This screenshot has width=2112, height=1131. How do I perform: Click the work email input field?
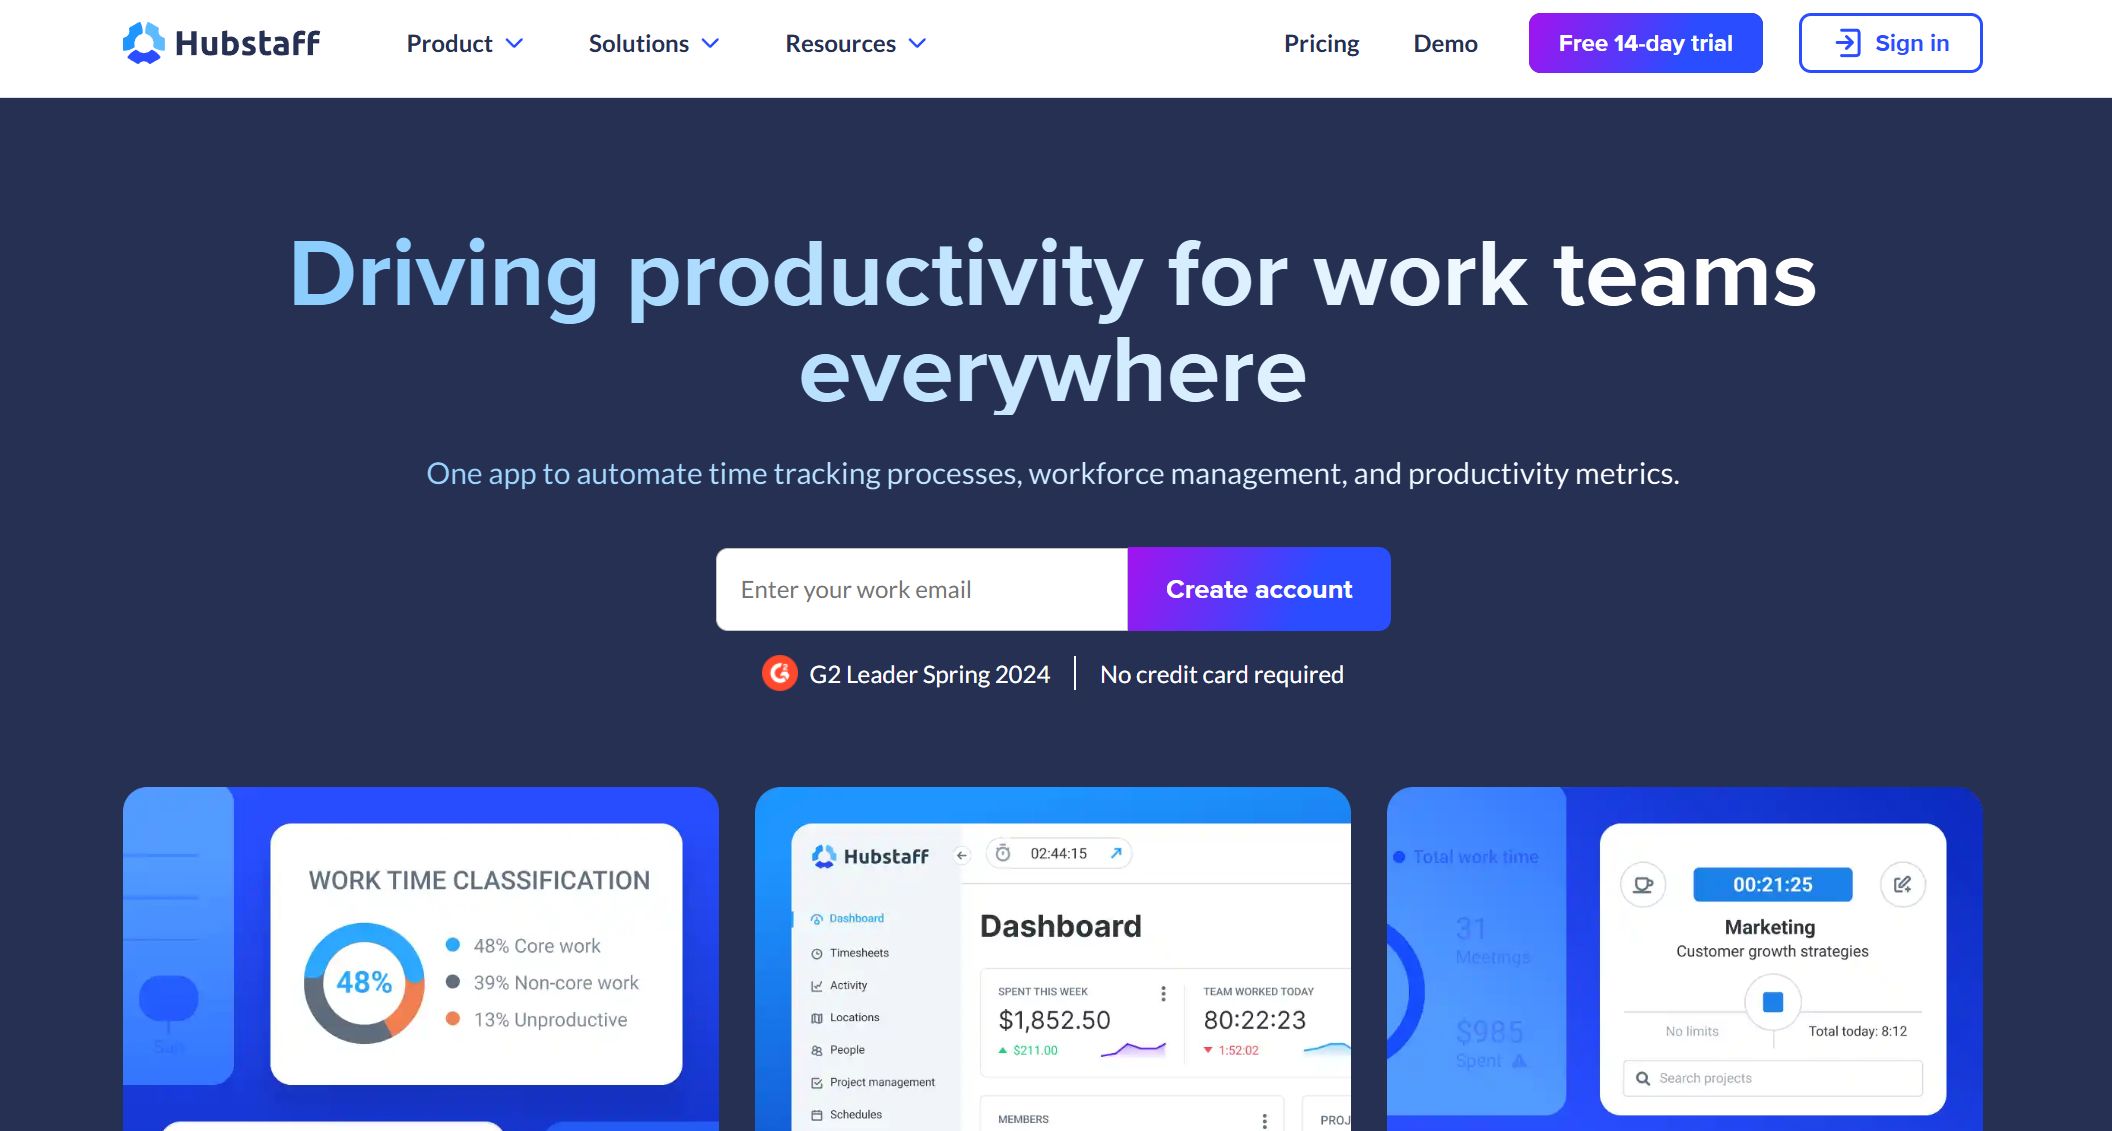tap(922, 588)
